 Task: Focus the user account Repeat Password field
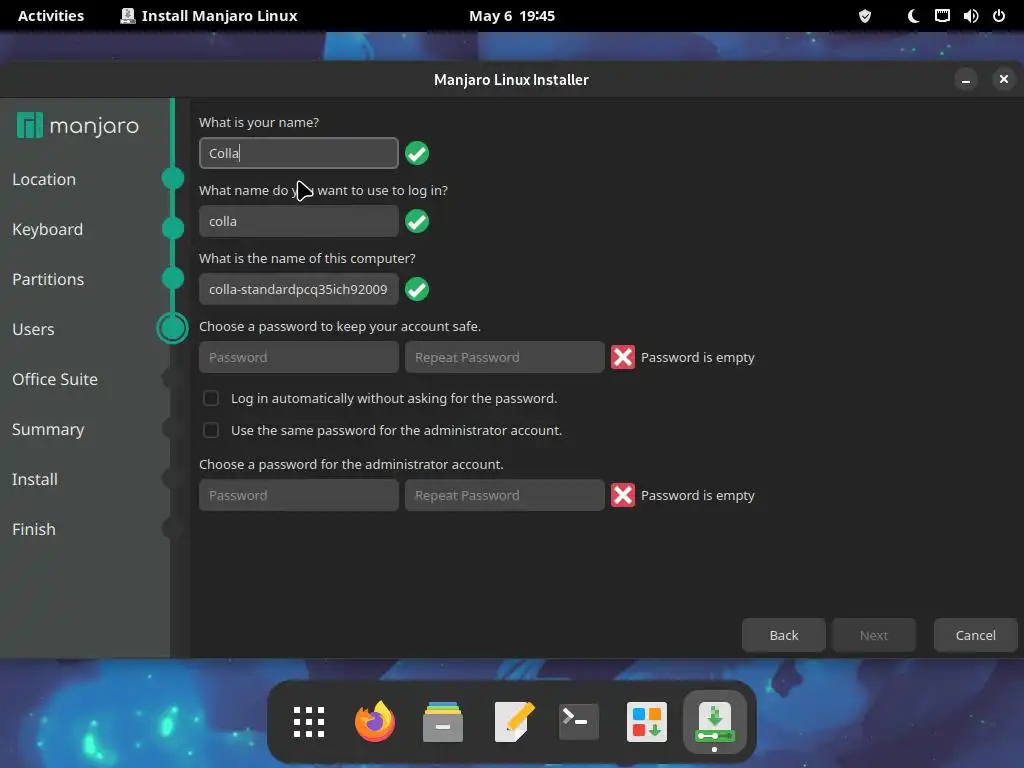[x=504, y=357]
